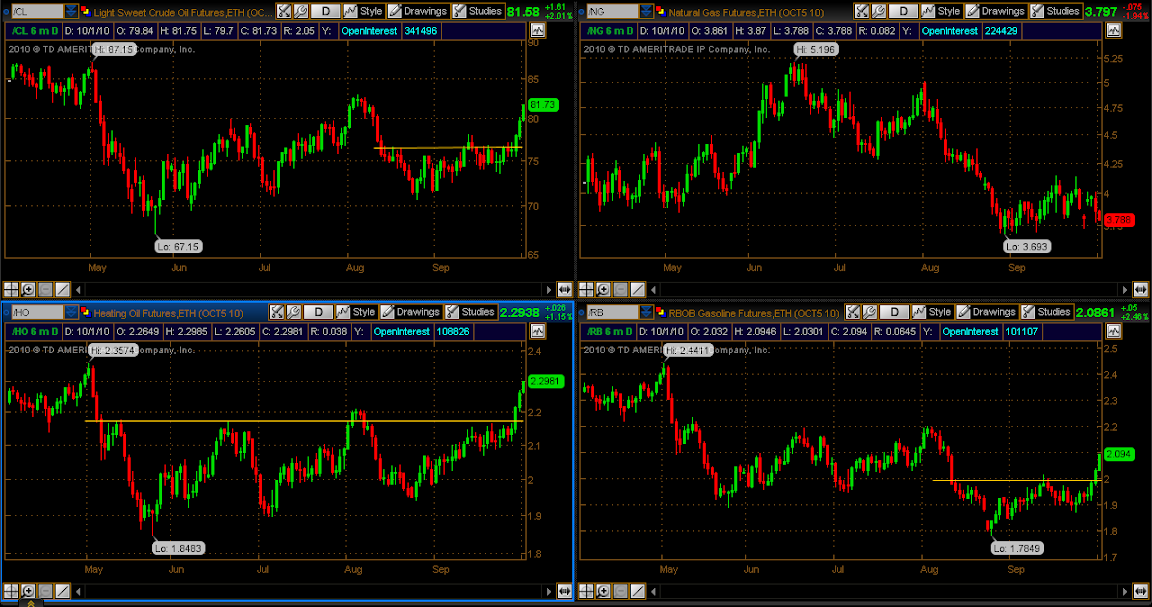Open the wrench settings icon in the /HO chart
1152x607 pixels.
(293, 312)
